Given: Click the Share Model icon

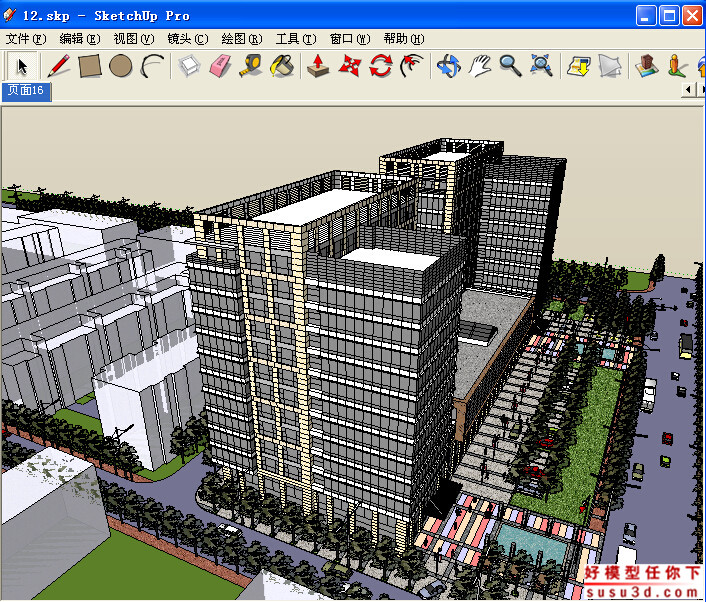Looking at the screenshot, I should [610, 66].
